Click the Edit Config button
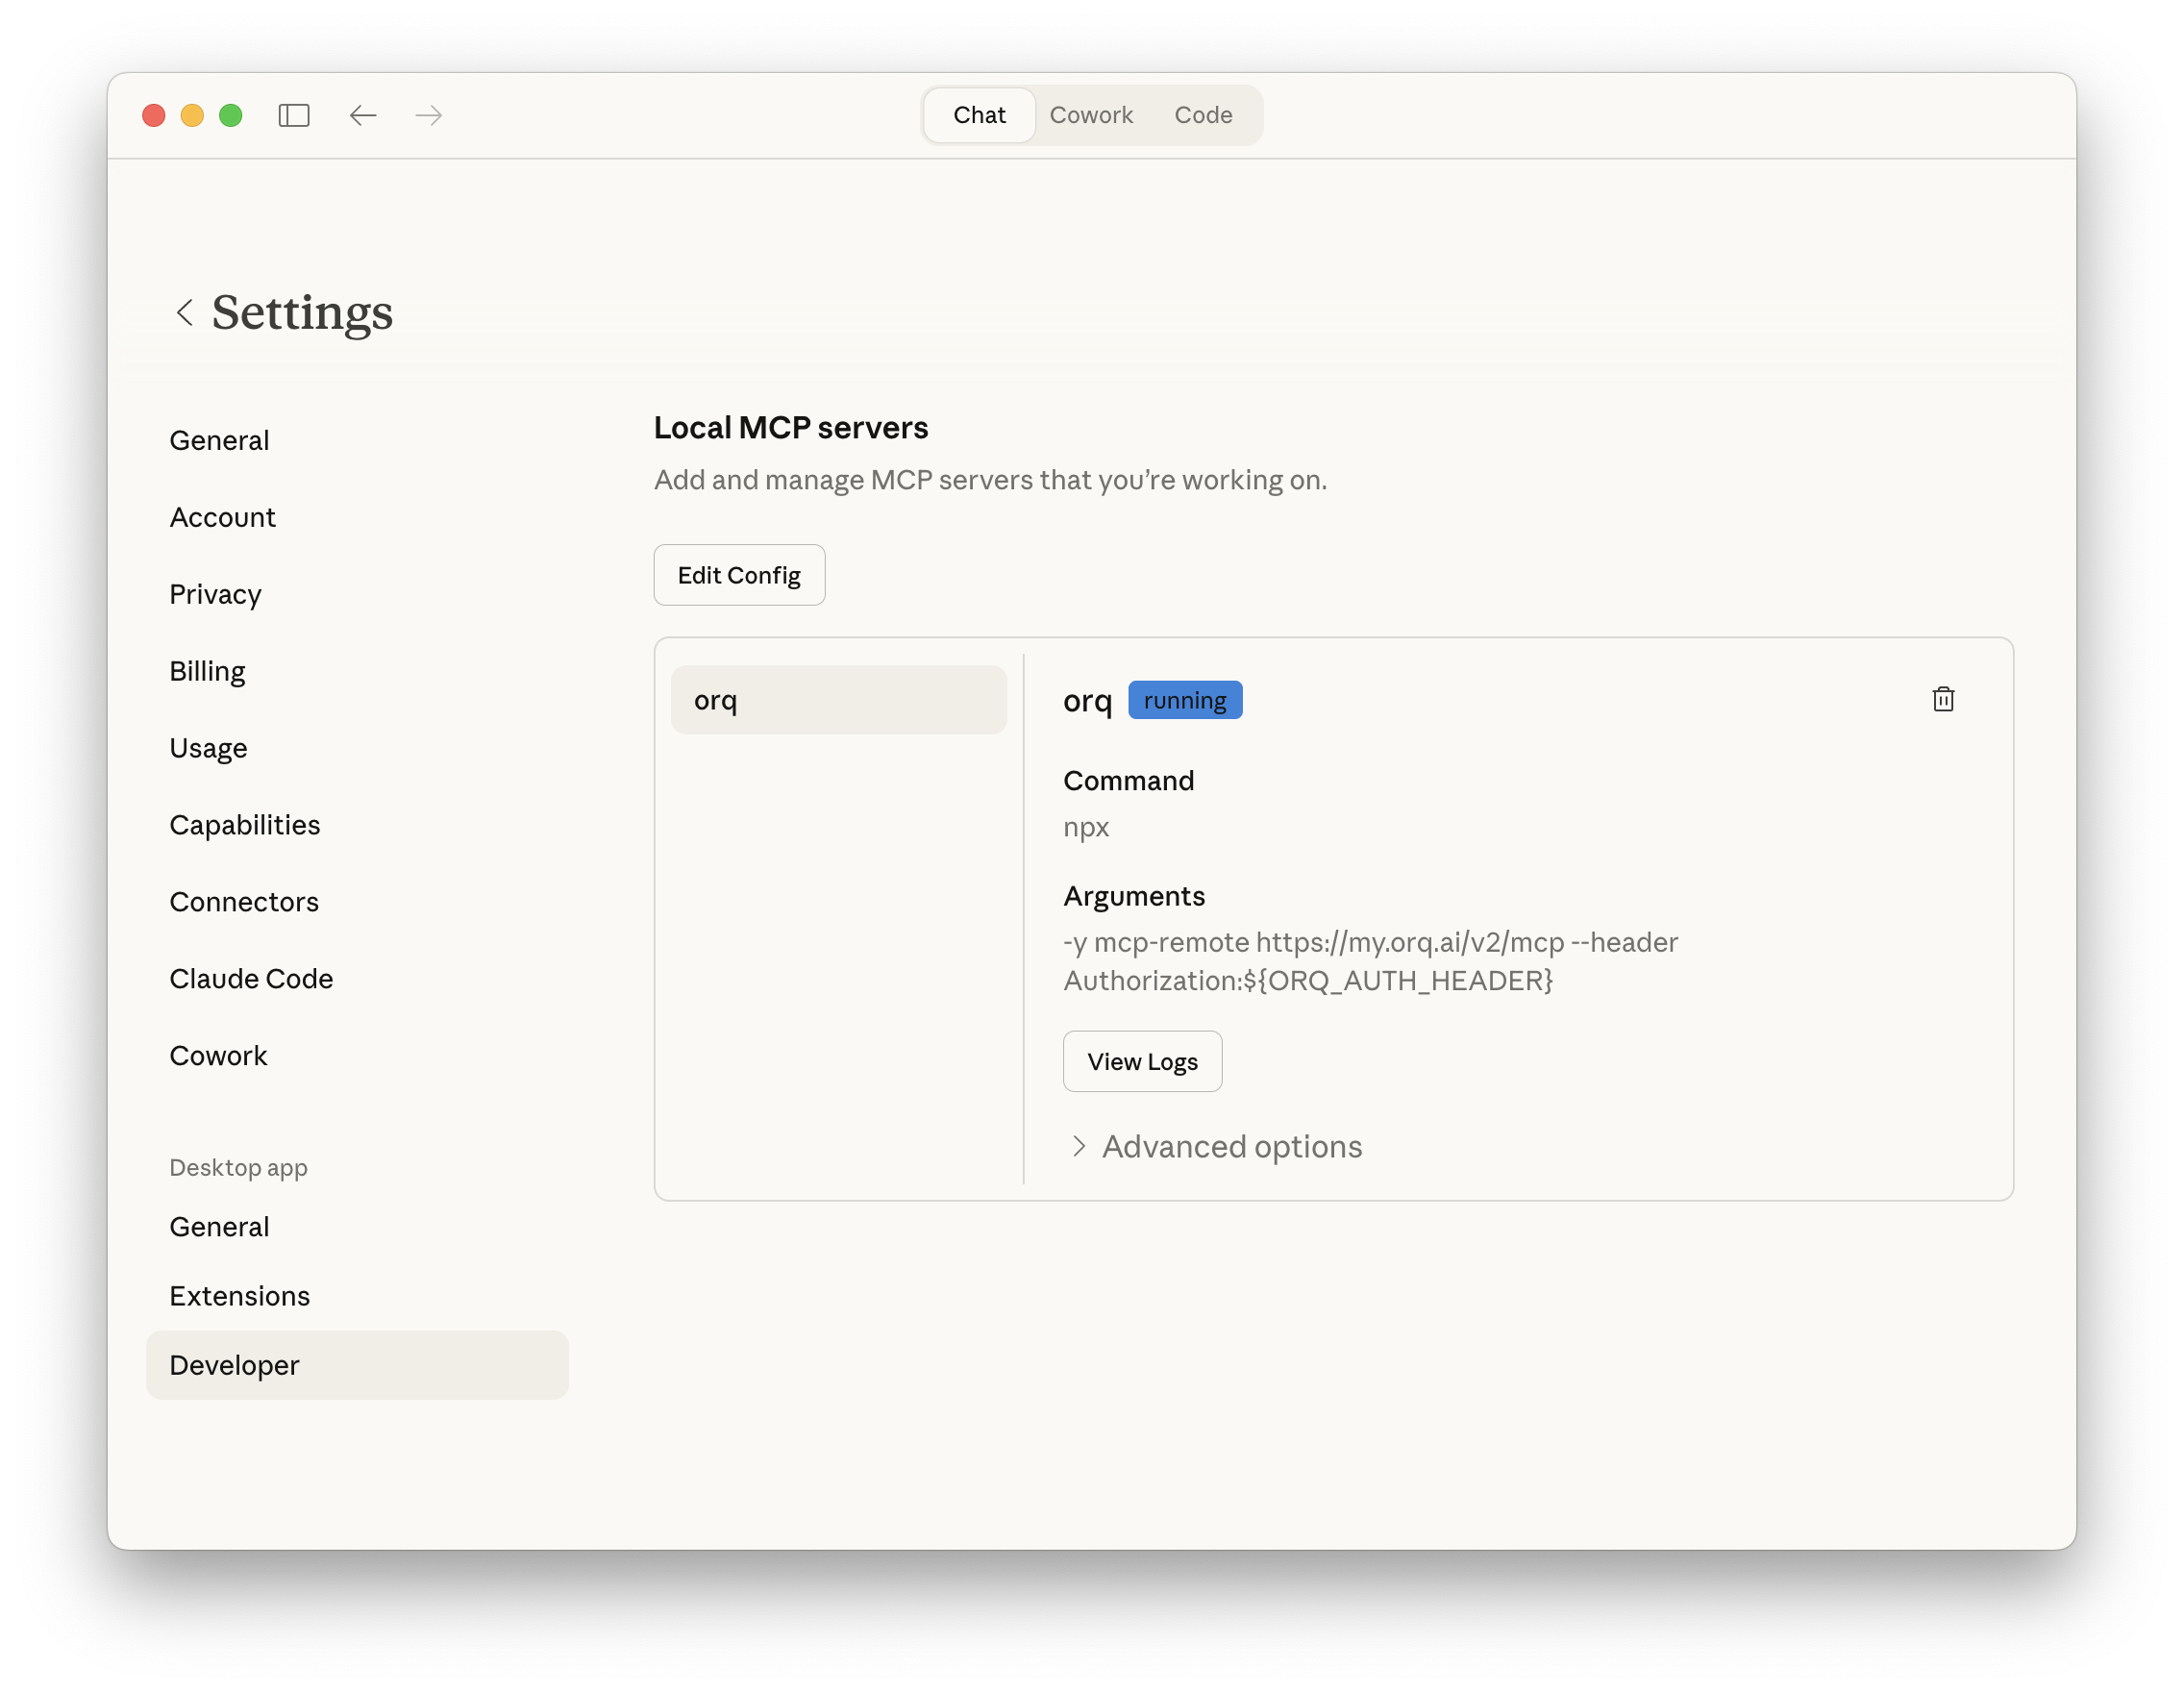Viewport: 2184px width, 1692px height. tap(739, 575)
